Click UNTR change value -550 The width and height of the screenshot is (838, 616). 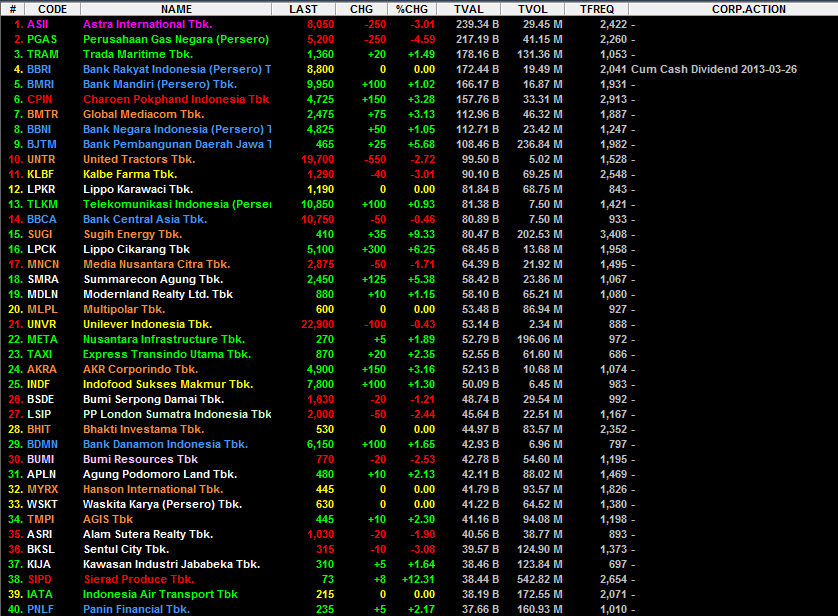[374, 159]
